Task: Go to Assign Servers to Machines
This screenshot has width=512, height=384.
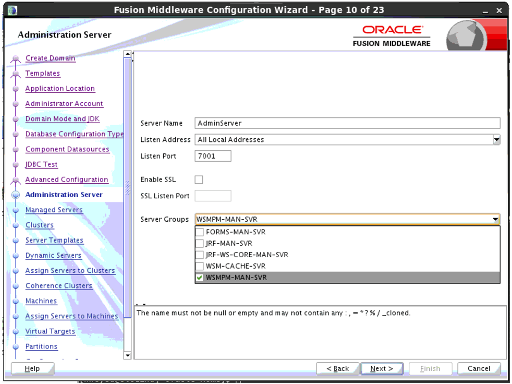Action: (72, 316)
